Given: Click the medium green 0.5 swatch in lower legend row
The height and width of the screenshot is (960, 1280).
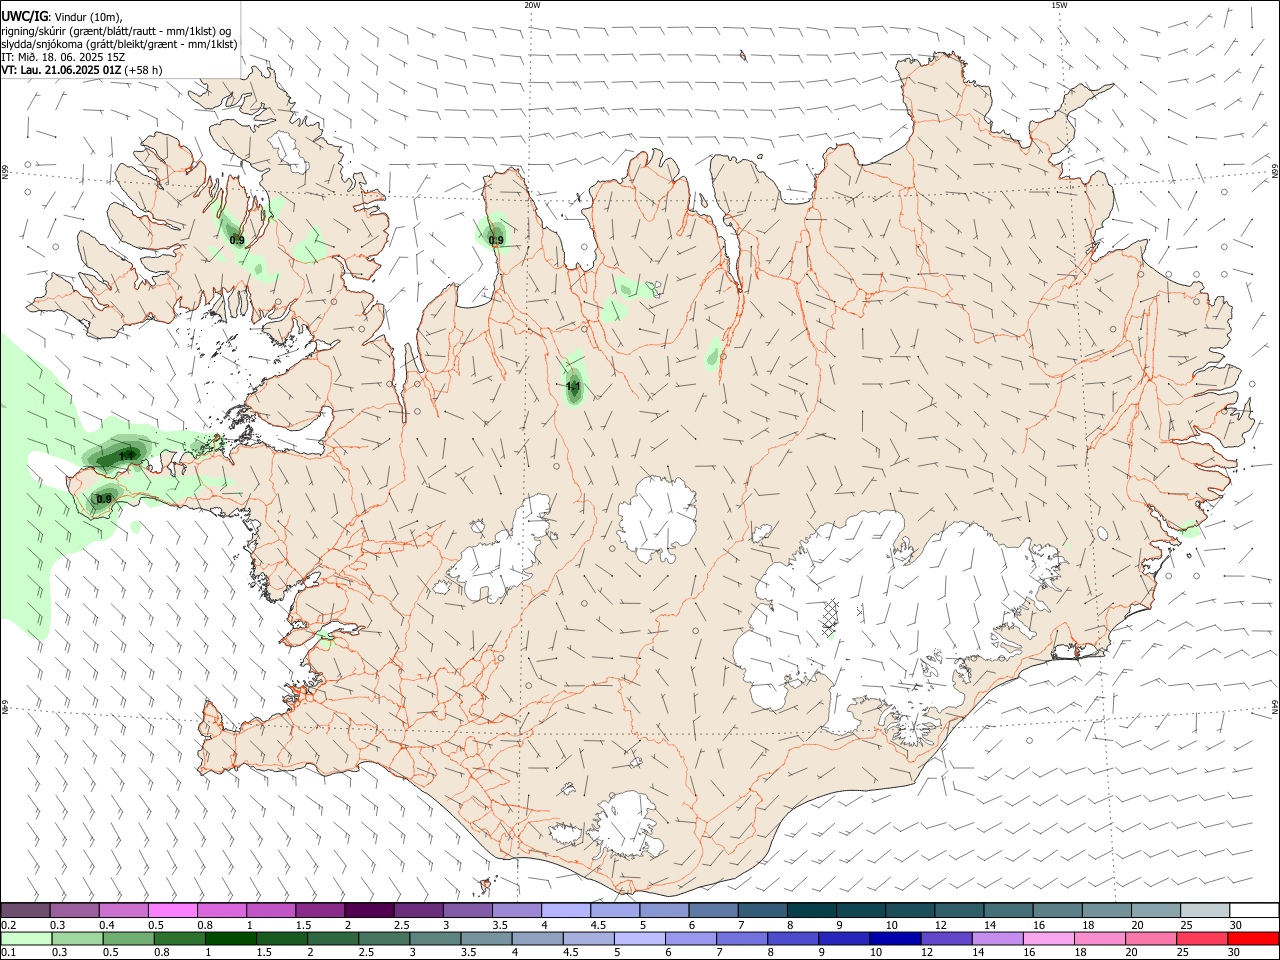Looking at the screenshot, I should pos(128,938).
